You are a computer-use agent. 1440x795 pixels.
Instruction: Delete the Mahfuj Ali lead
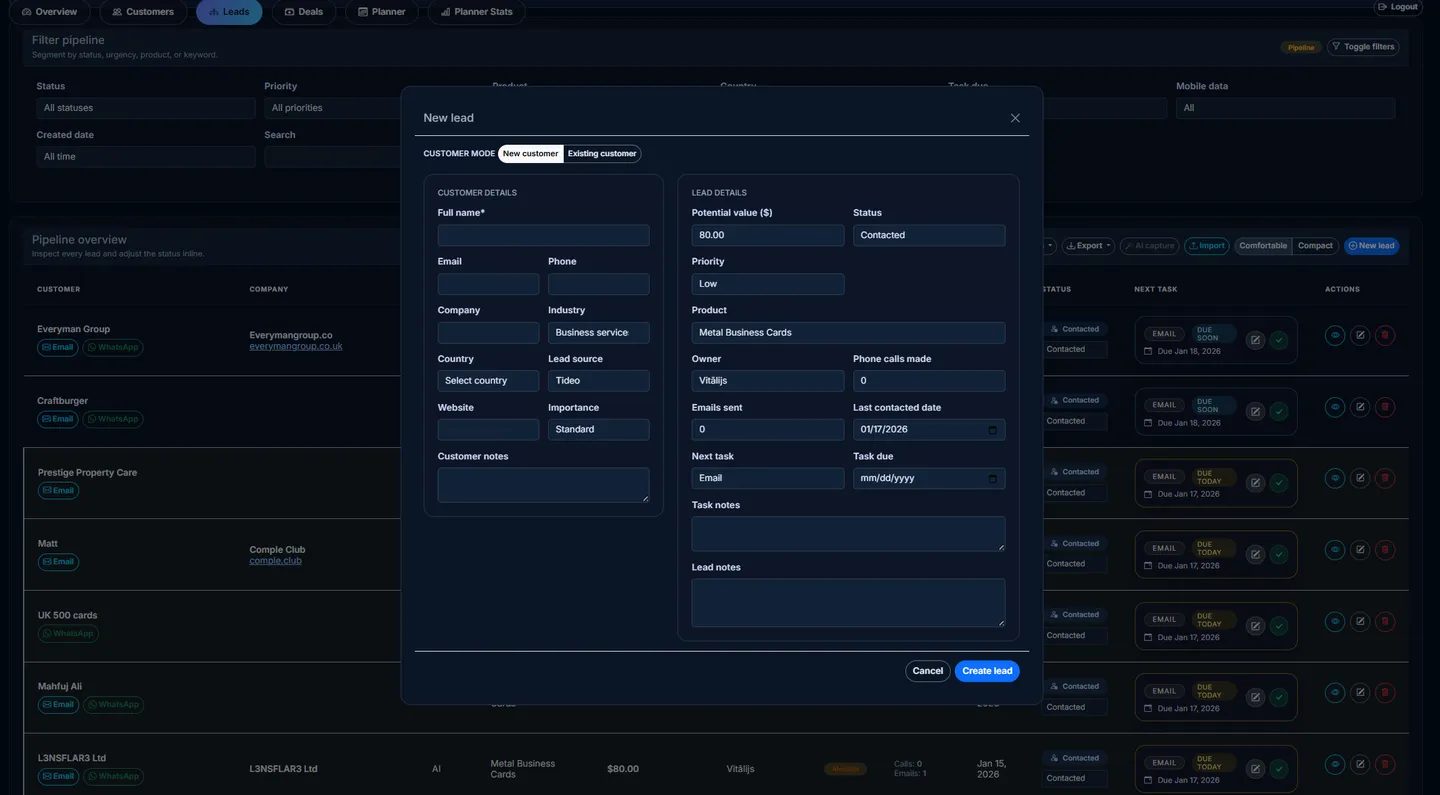1384,693
